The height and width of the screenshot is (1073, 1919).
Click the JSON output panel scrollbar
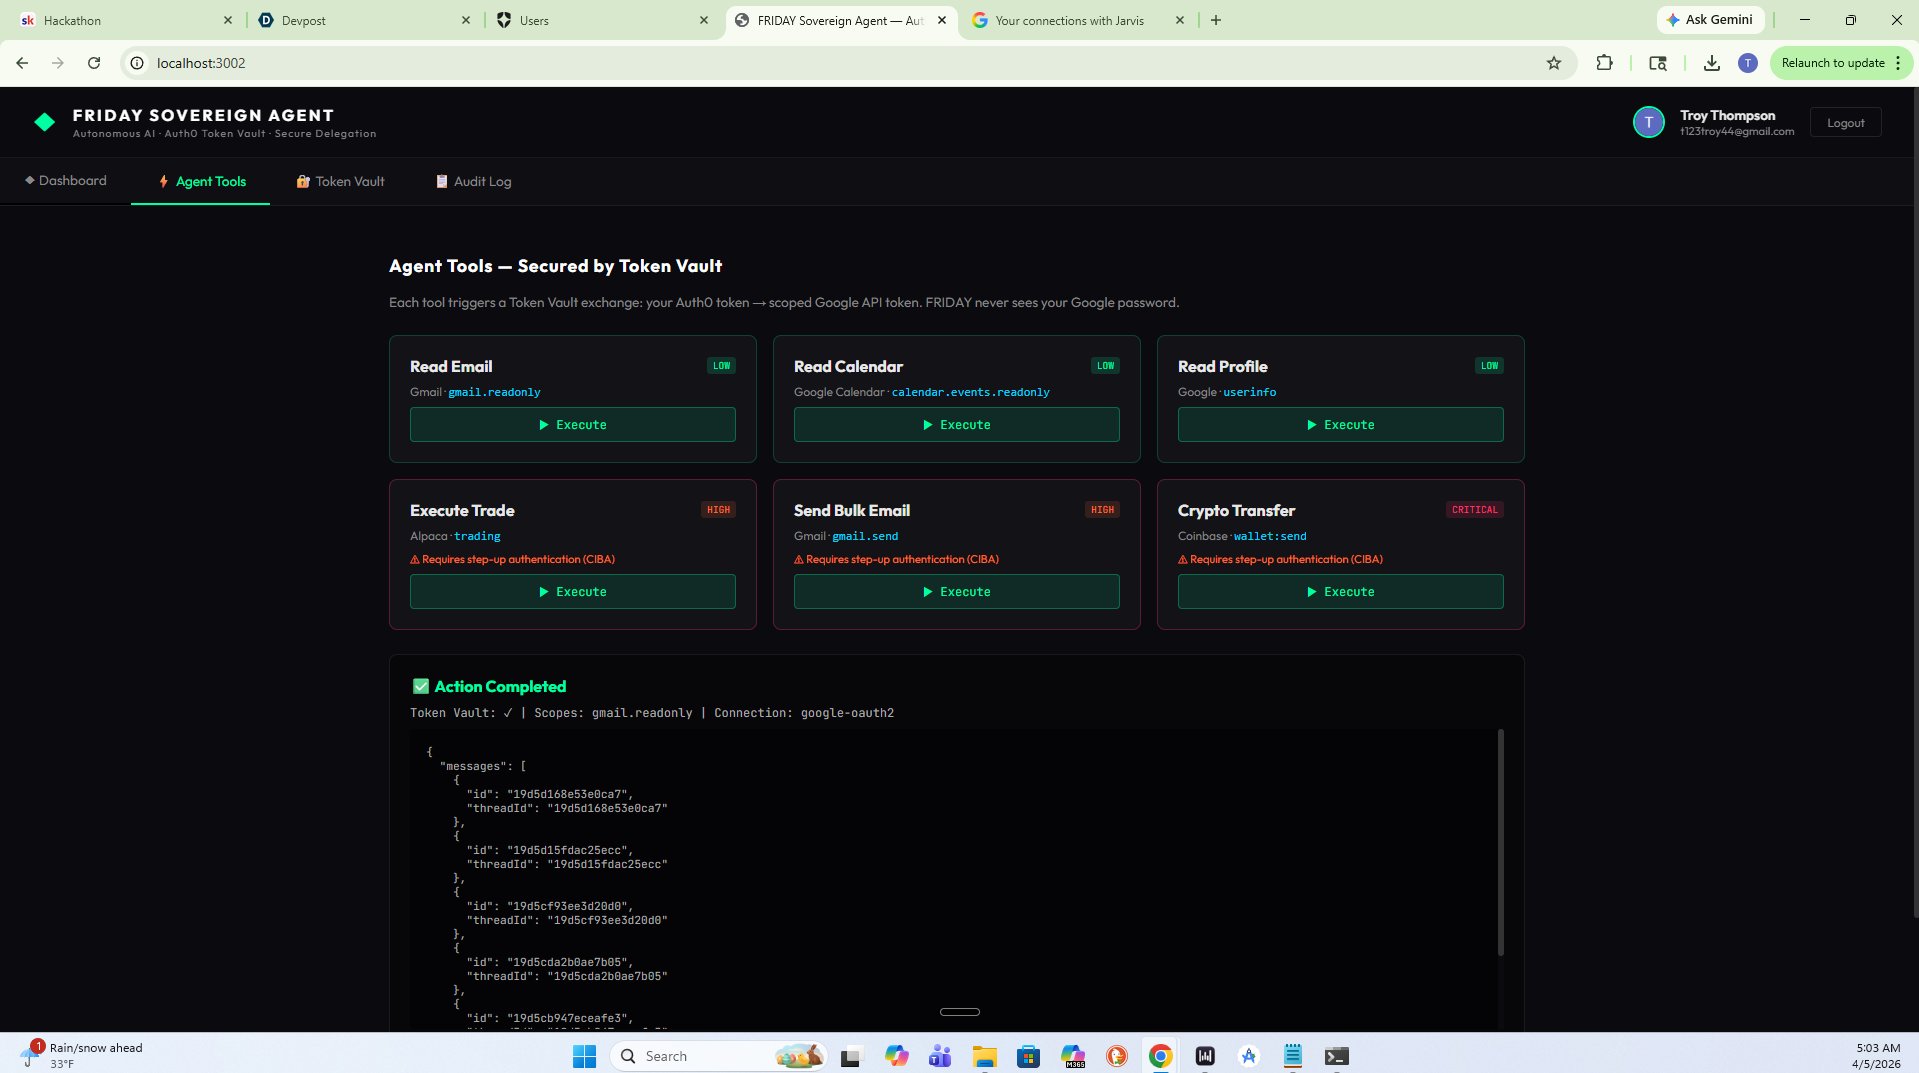click(x=1500, y=842)
